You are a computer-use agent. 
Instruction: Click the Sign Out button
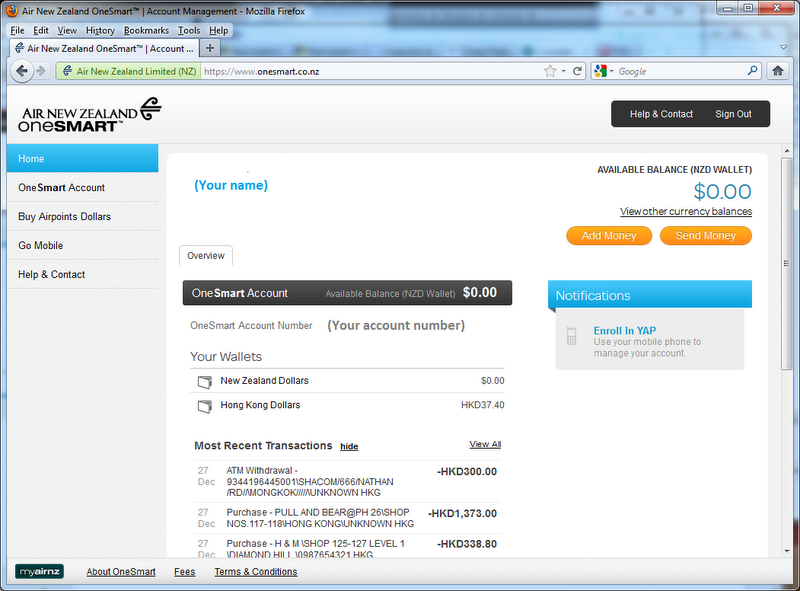coord(734,113)
